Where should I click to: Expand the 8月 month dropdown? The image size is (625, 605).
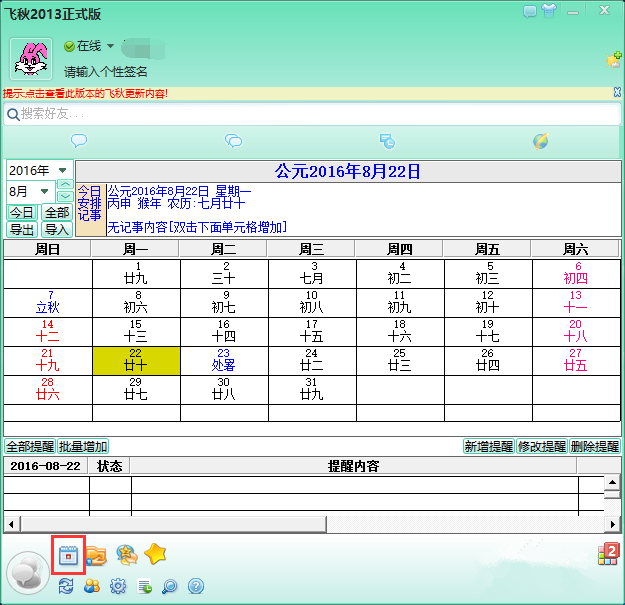(x=45, y=191)
